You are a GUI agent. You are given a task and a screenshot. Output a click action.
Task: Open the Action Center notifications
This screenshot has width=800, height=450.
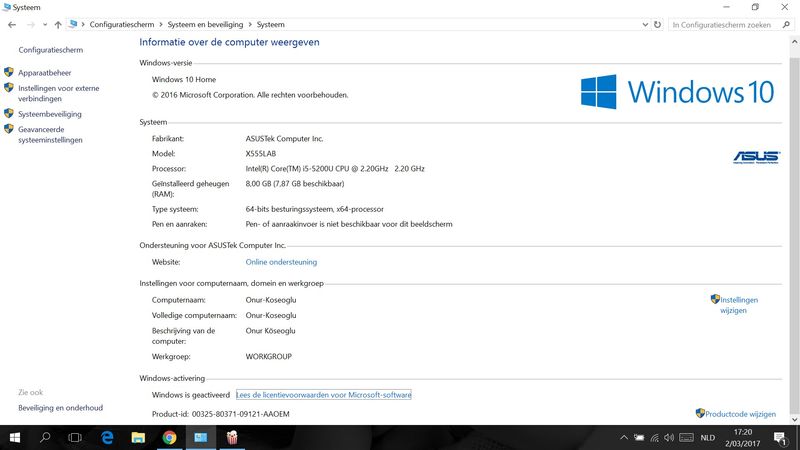pyautogui.click(x=780, y=438)
